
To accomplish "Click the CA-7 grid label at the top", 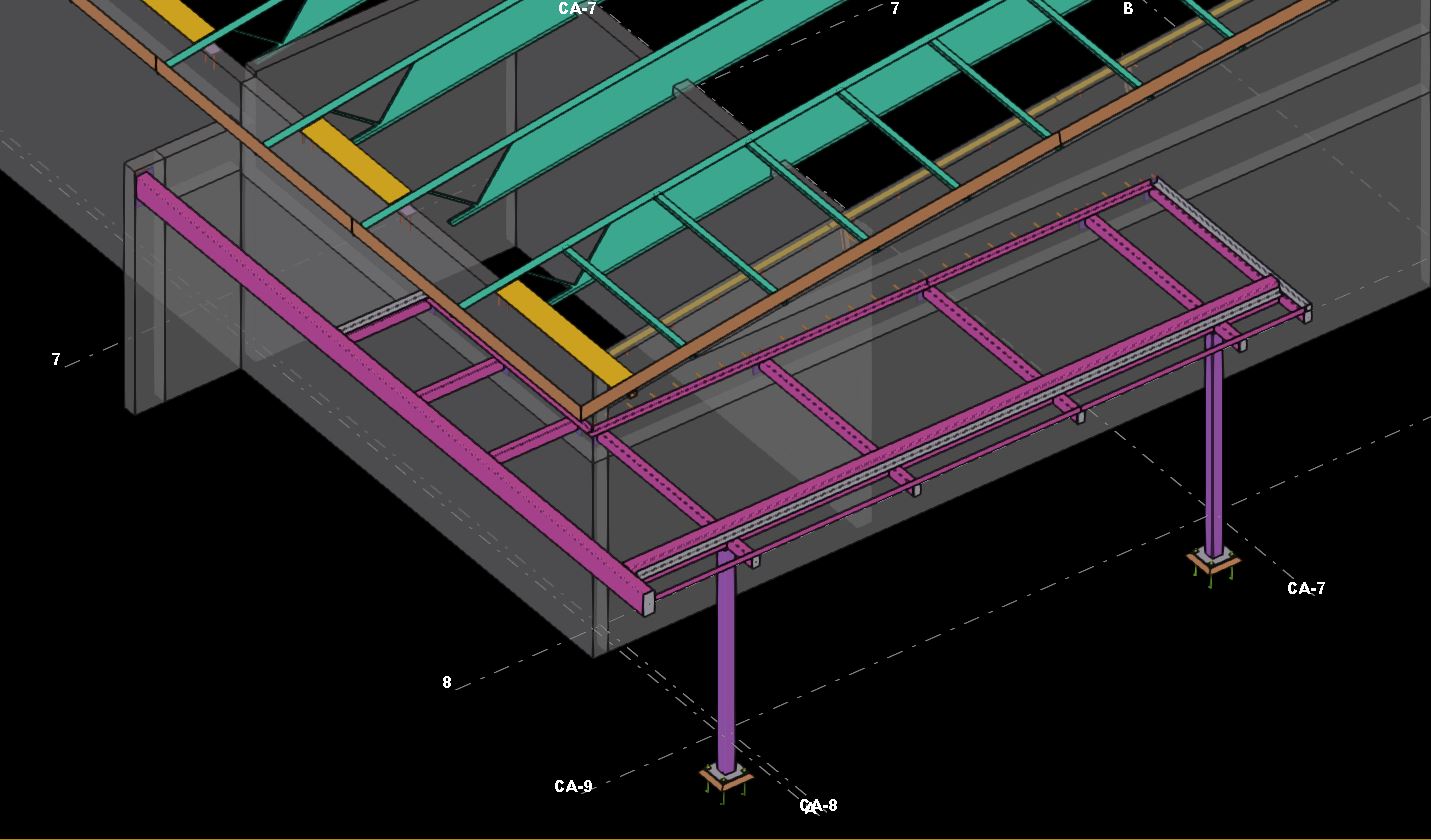I will pos(577,9).
